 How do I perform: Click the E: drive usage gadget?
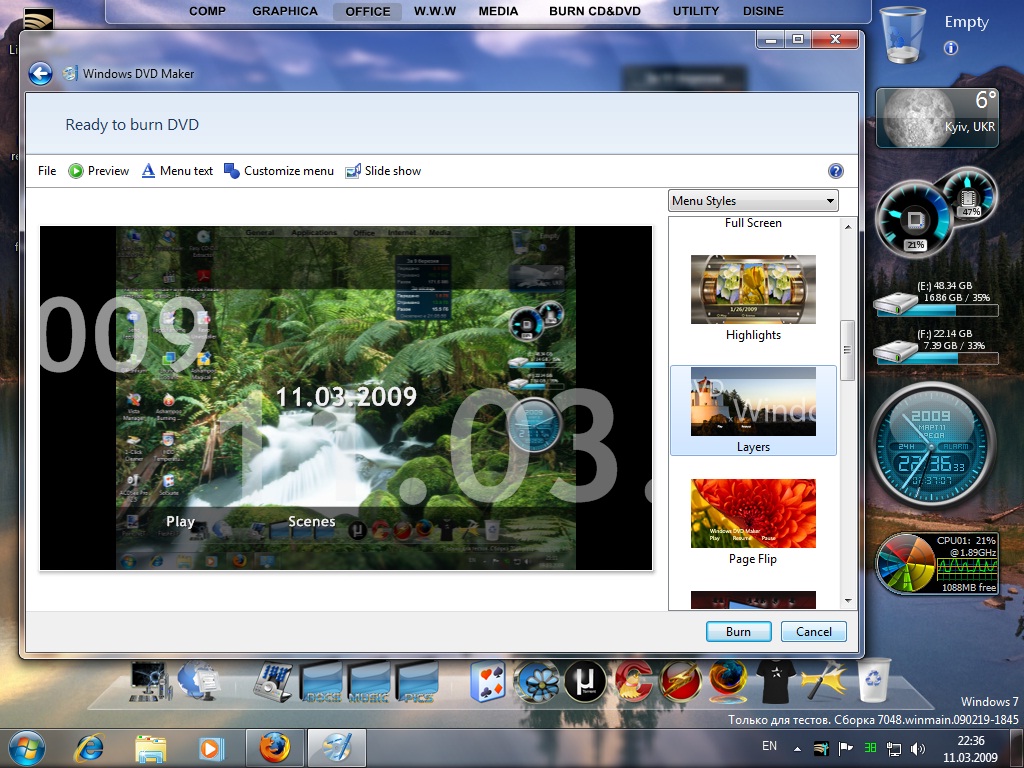point(936,298)
